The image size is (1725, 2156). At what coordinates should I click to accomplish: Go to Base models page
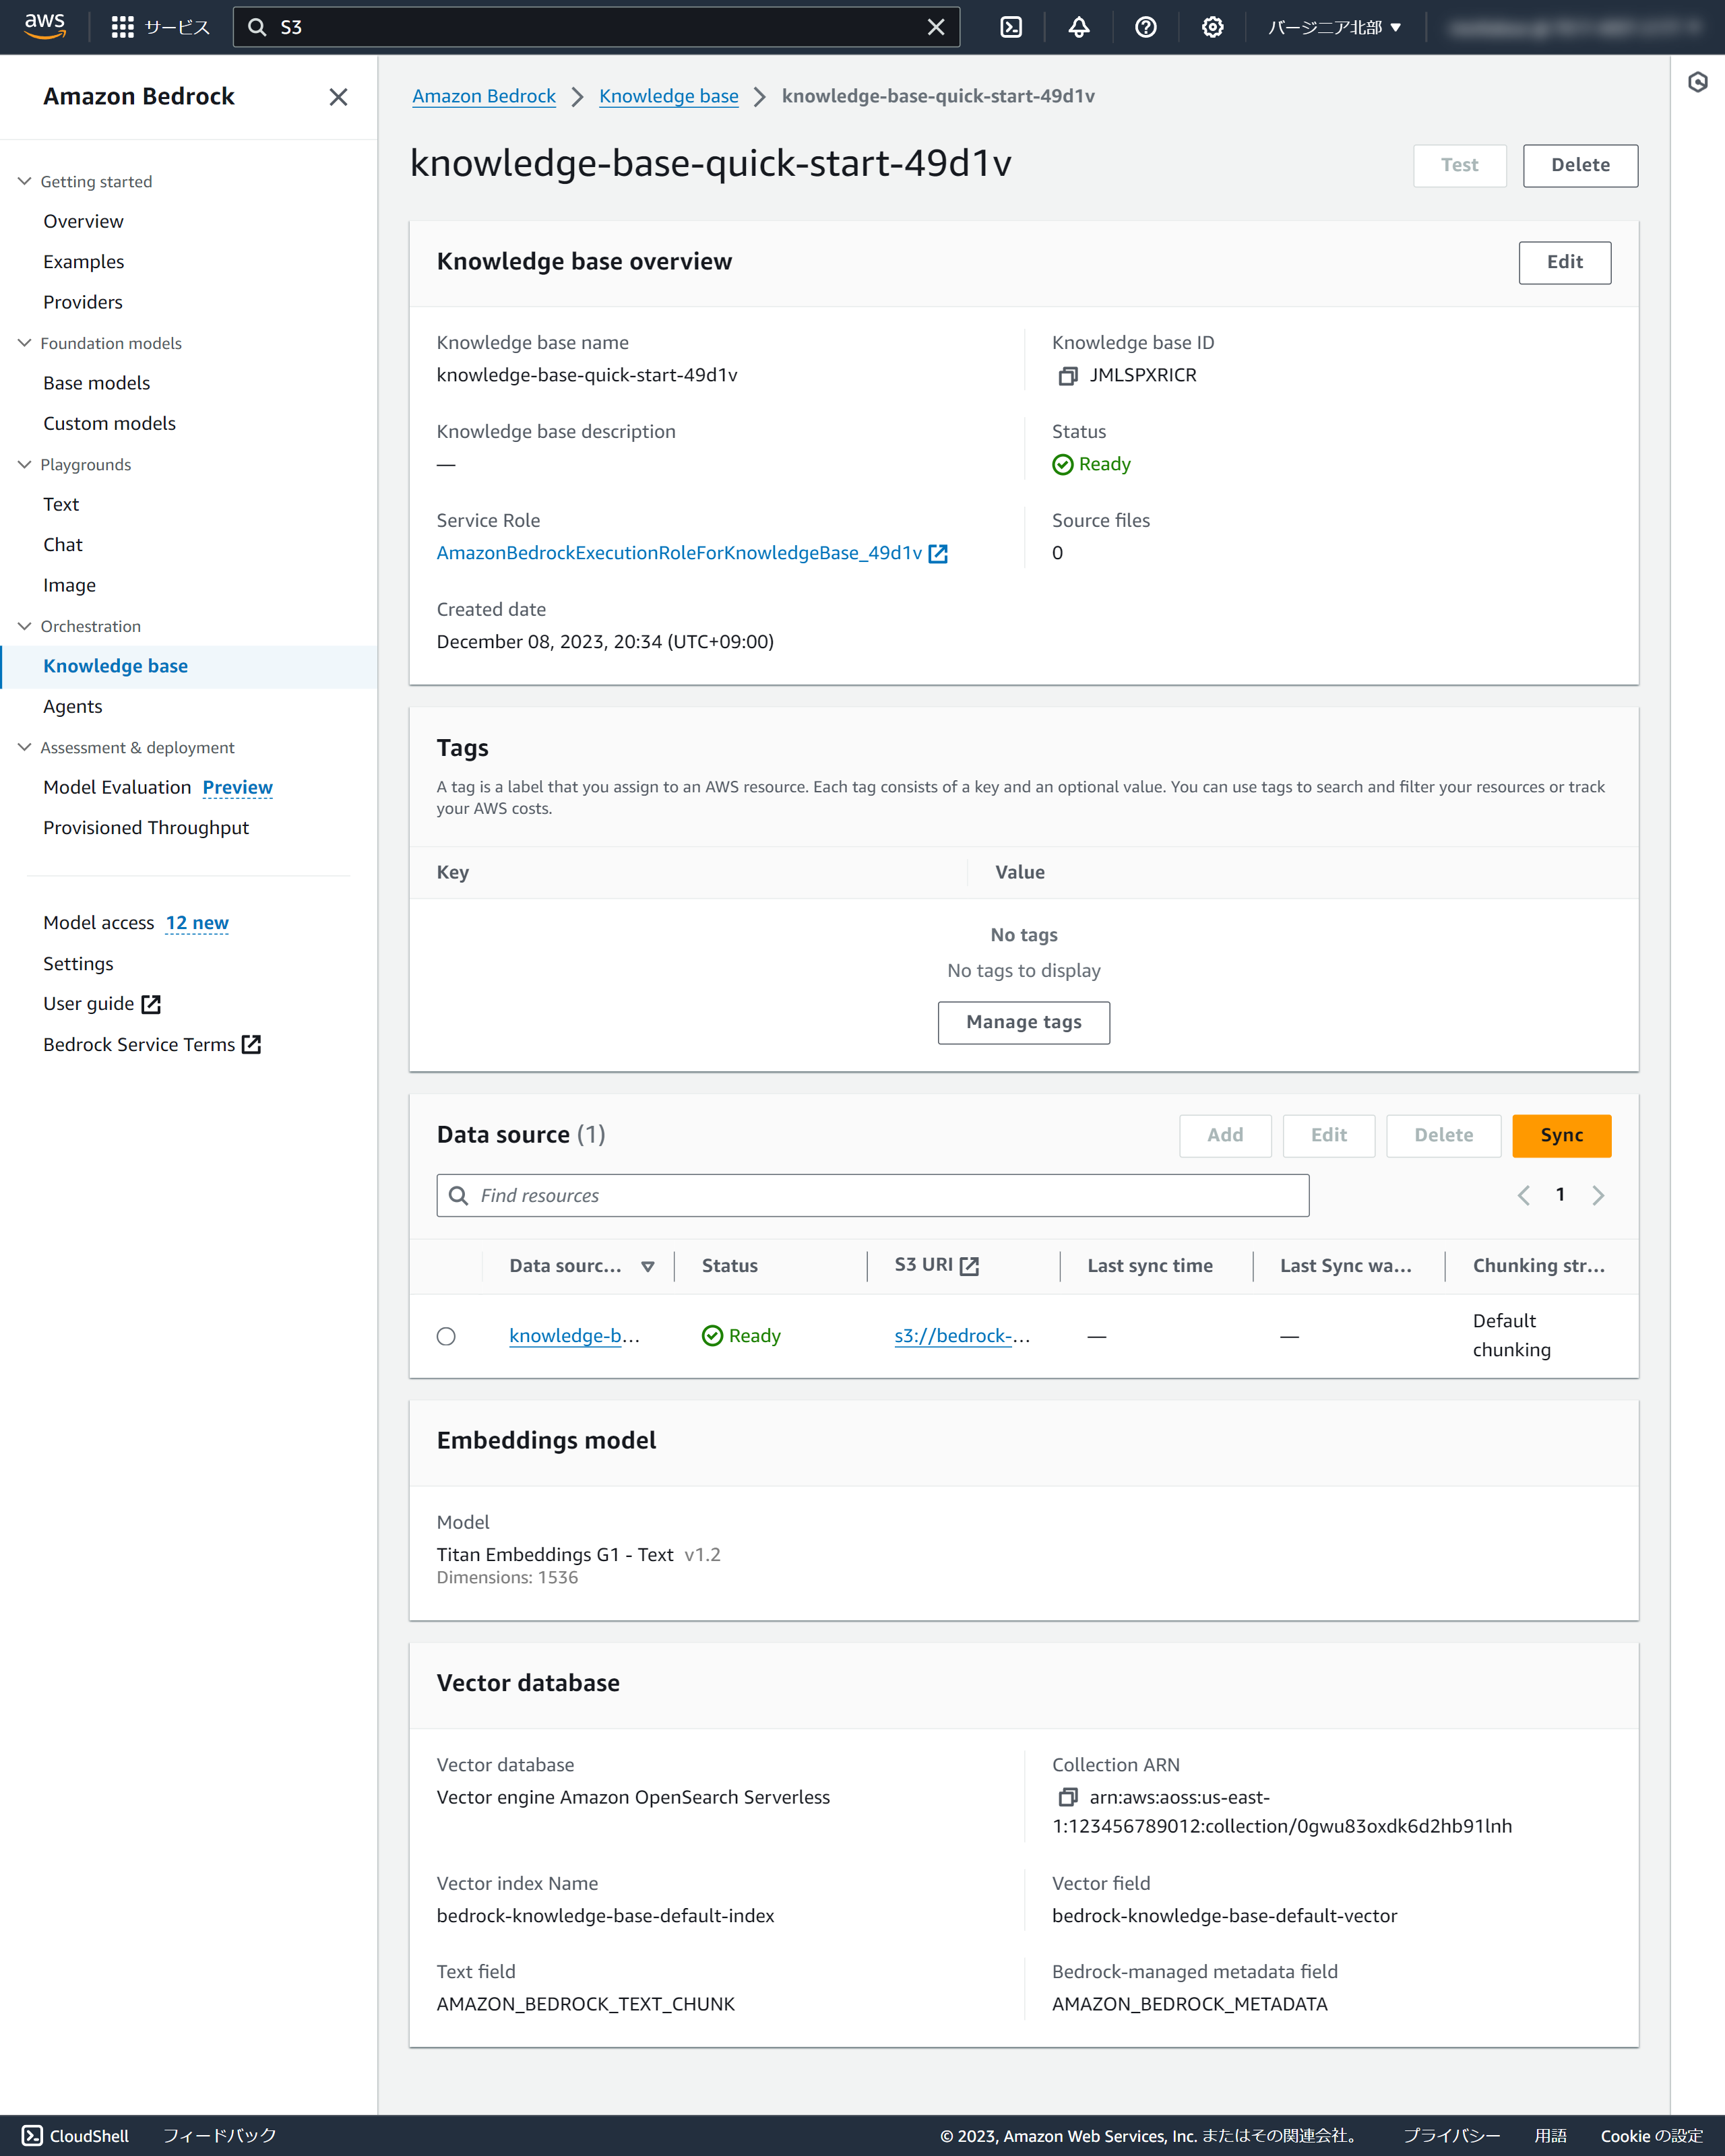(96, 383)
